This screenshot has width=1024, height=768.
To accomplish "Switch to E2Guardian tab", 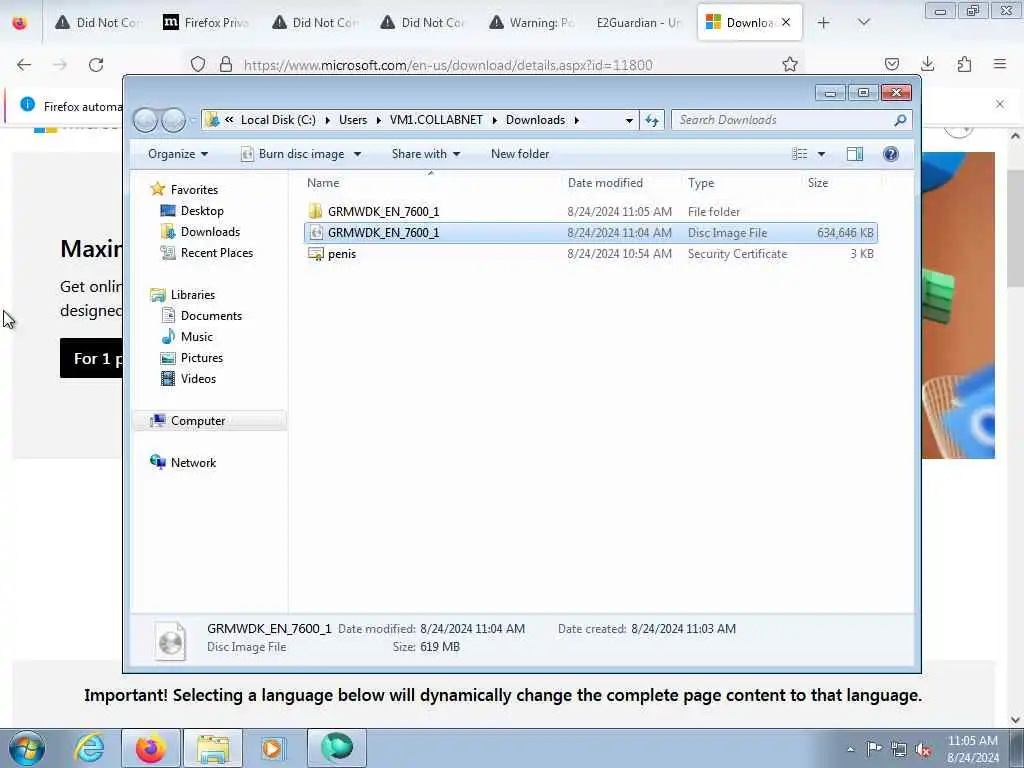I will pos(638,23).
